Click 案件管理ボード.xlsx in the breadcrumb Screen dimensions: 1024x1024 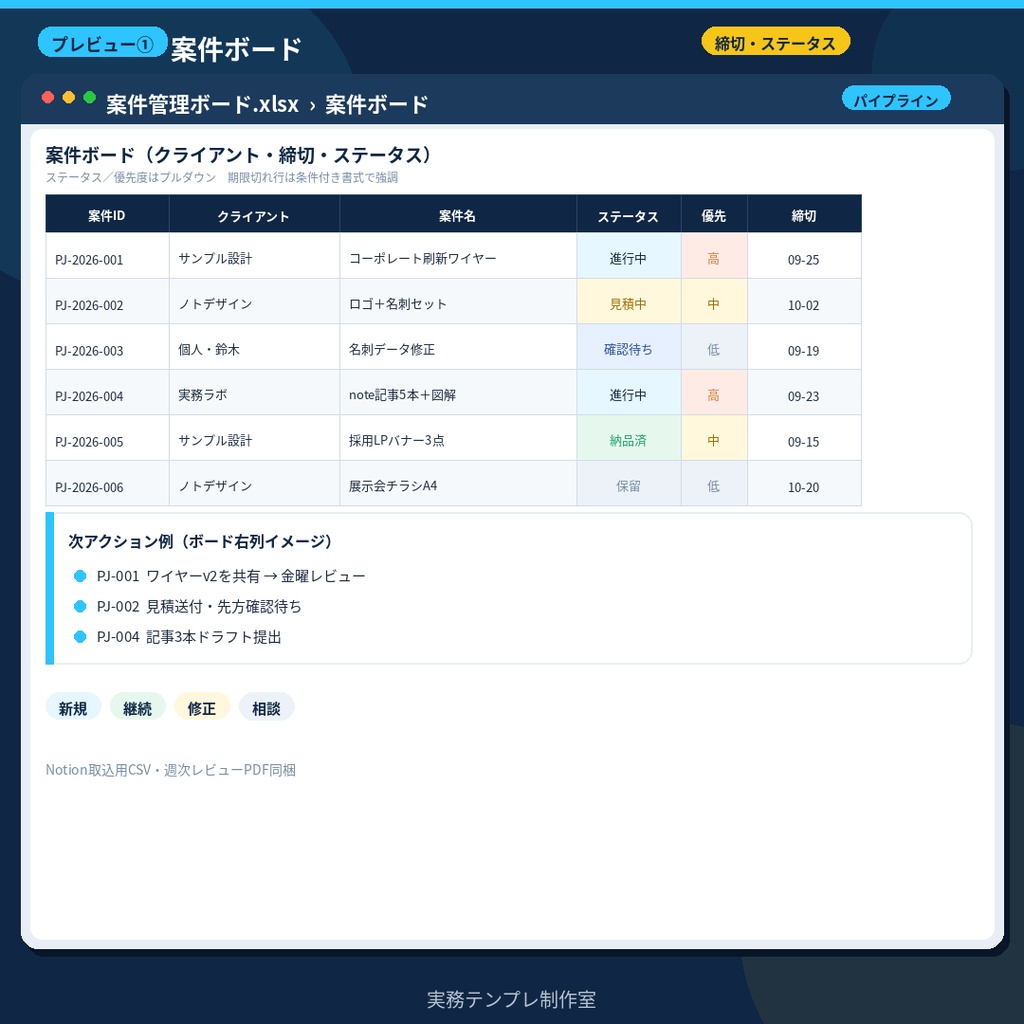(202, 104)
